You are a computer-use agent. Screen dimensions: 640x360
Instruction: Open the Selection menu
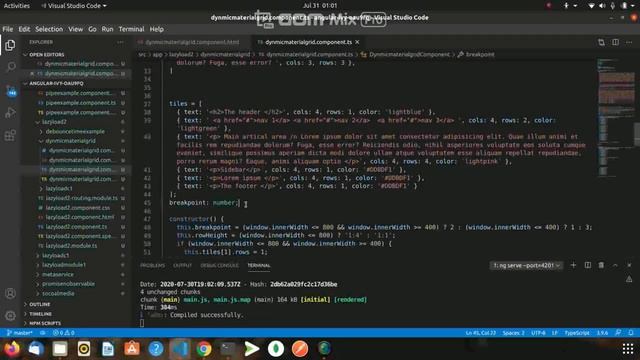pos(49,29)
